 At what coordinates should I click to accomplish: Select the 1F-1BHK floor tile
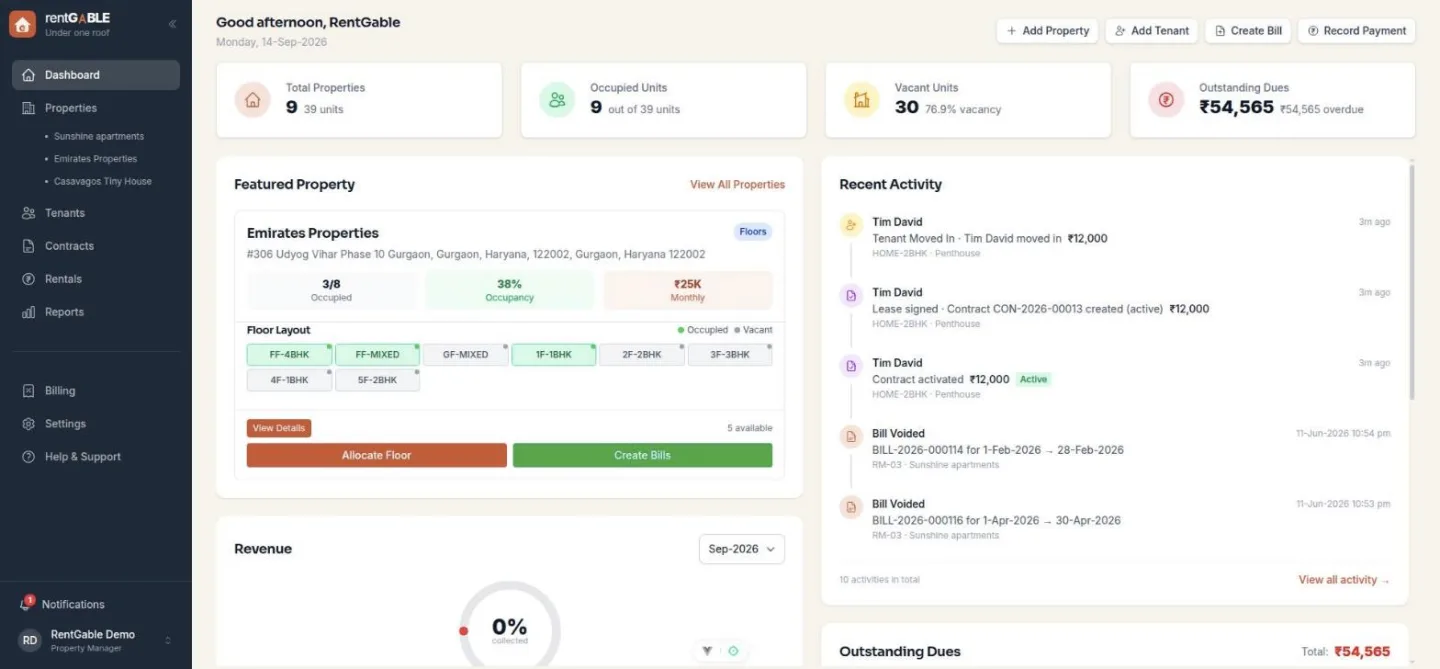tap(554, 355)
